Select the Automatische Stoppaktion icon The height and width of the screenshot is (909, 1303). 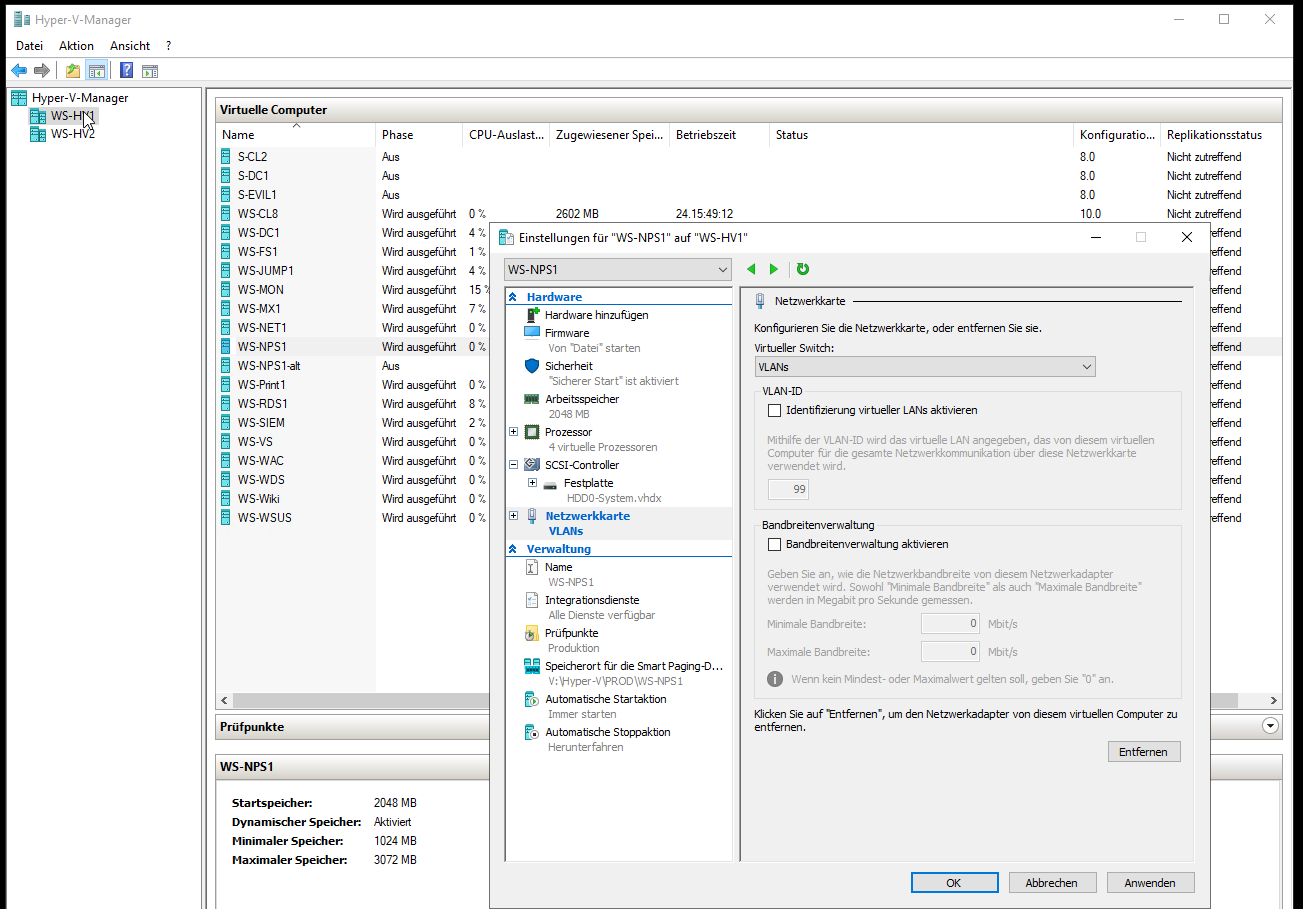[532, 732]
